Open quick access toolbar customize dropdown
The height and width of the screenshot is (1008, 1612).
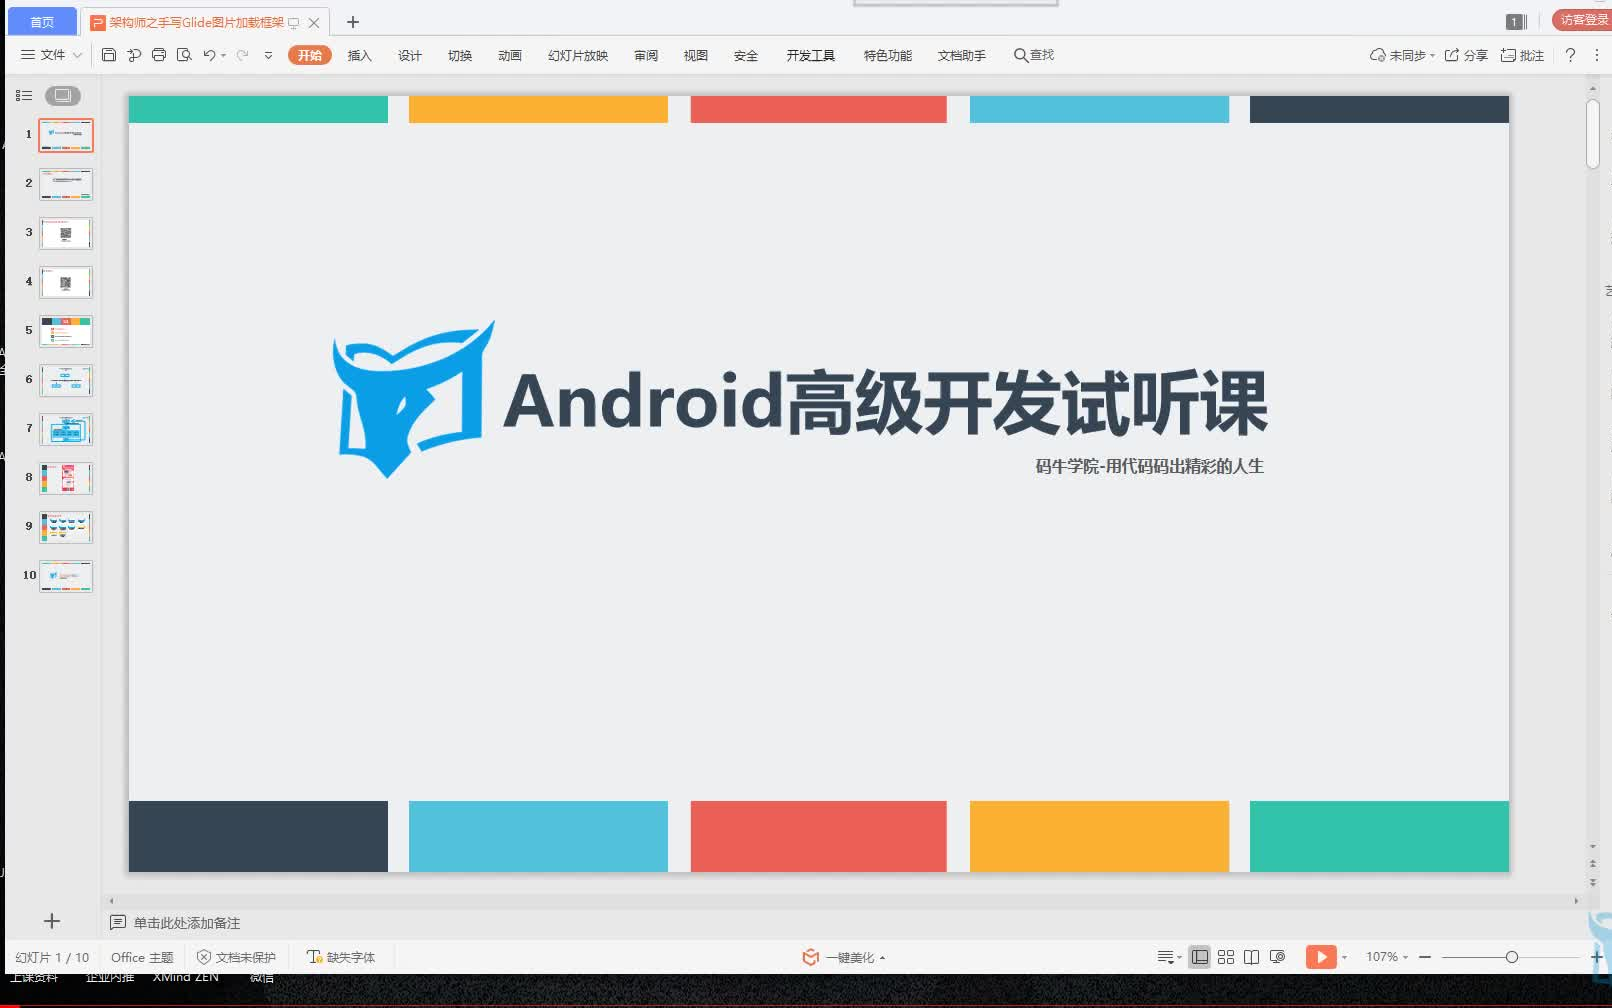click(x=268, y=55)
